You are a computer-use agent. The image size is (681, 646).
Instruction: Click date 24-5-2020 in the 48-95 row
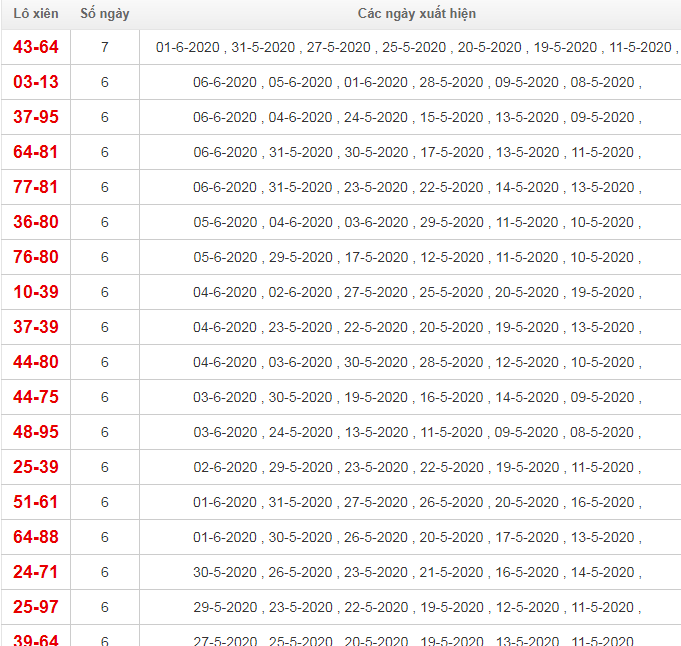point(301,432)
